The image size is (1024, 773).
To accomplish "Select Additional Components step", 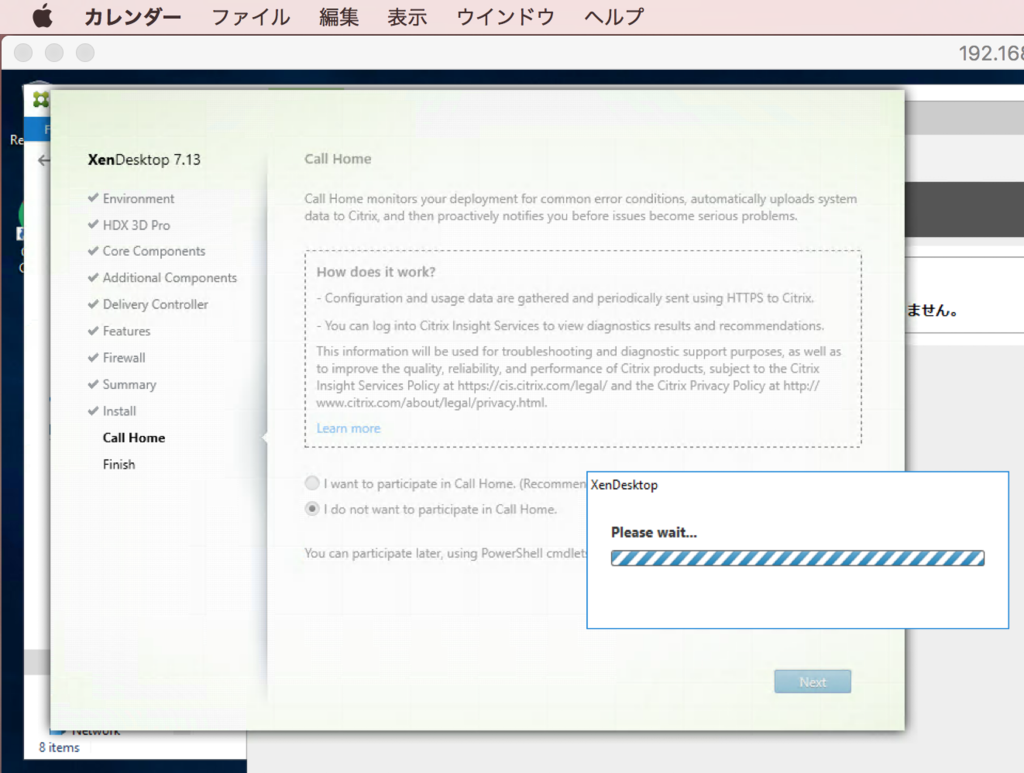I will [x=170, y=278].
